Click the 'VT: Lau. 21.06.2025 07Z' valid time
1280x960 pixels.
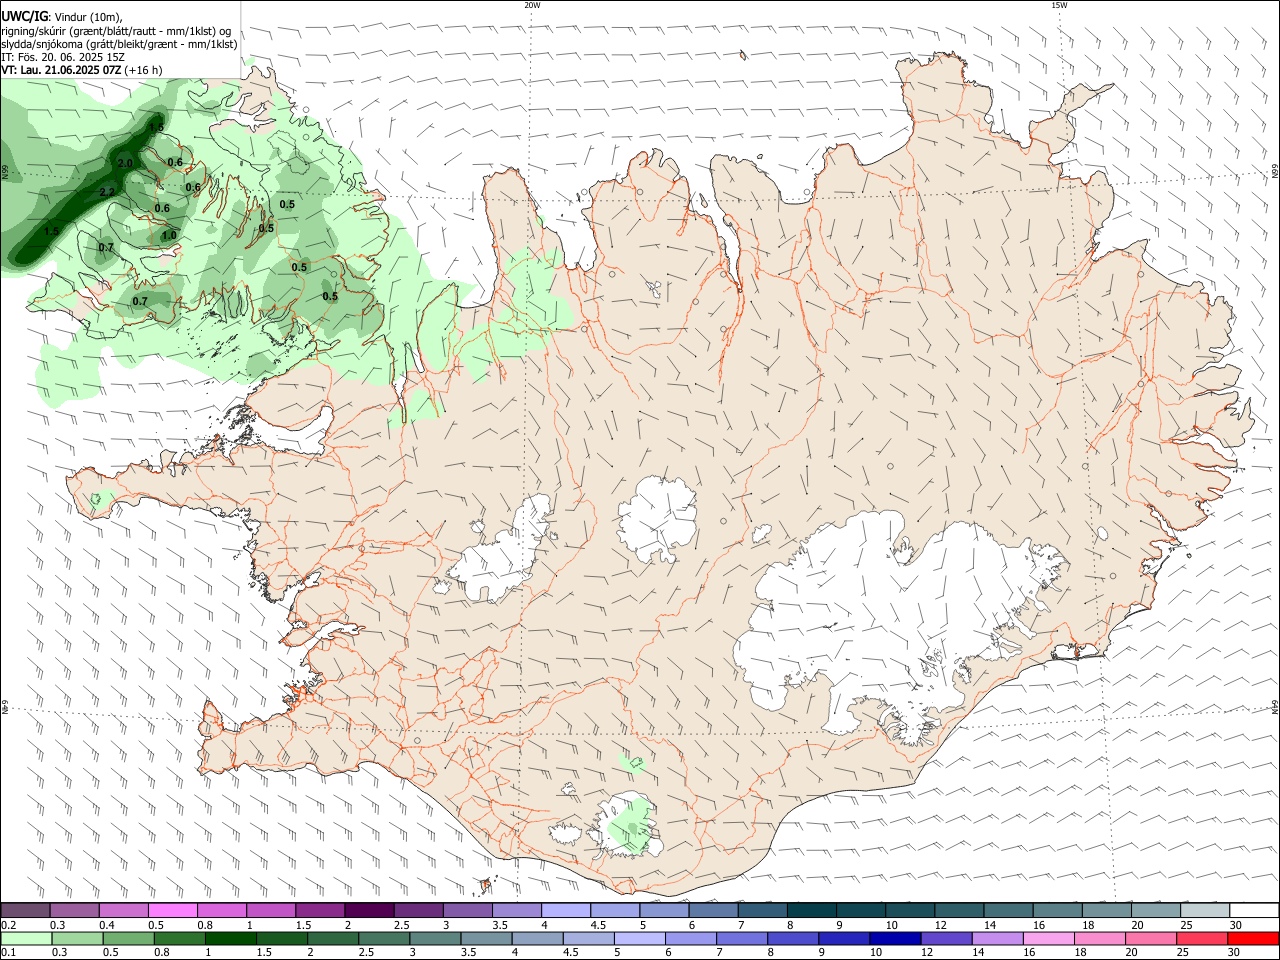62,70
